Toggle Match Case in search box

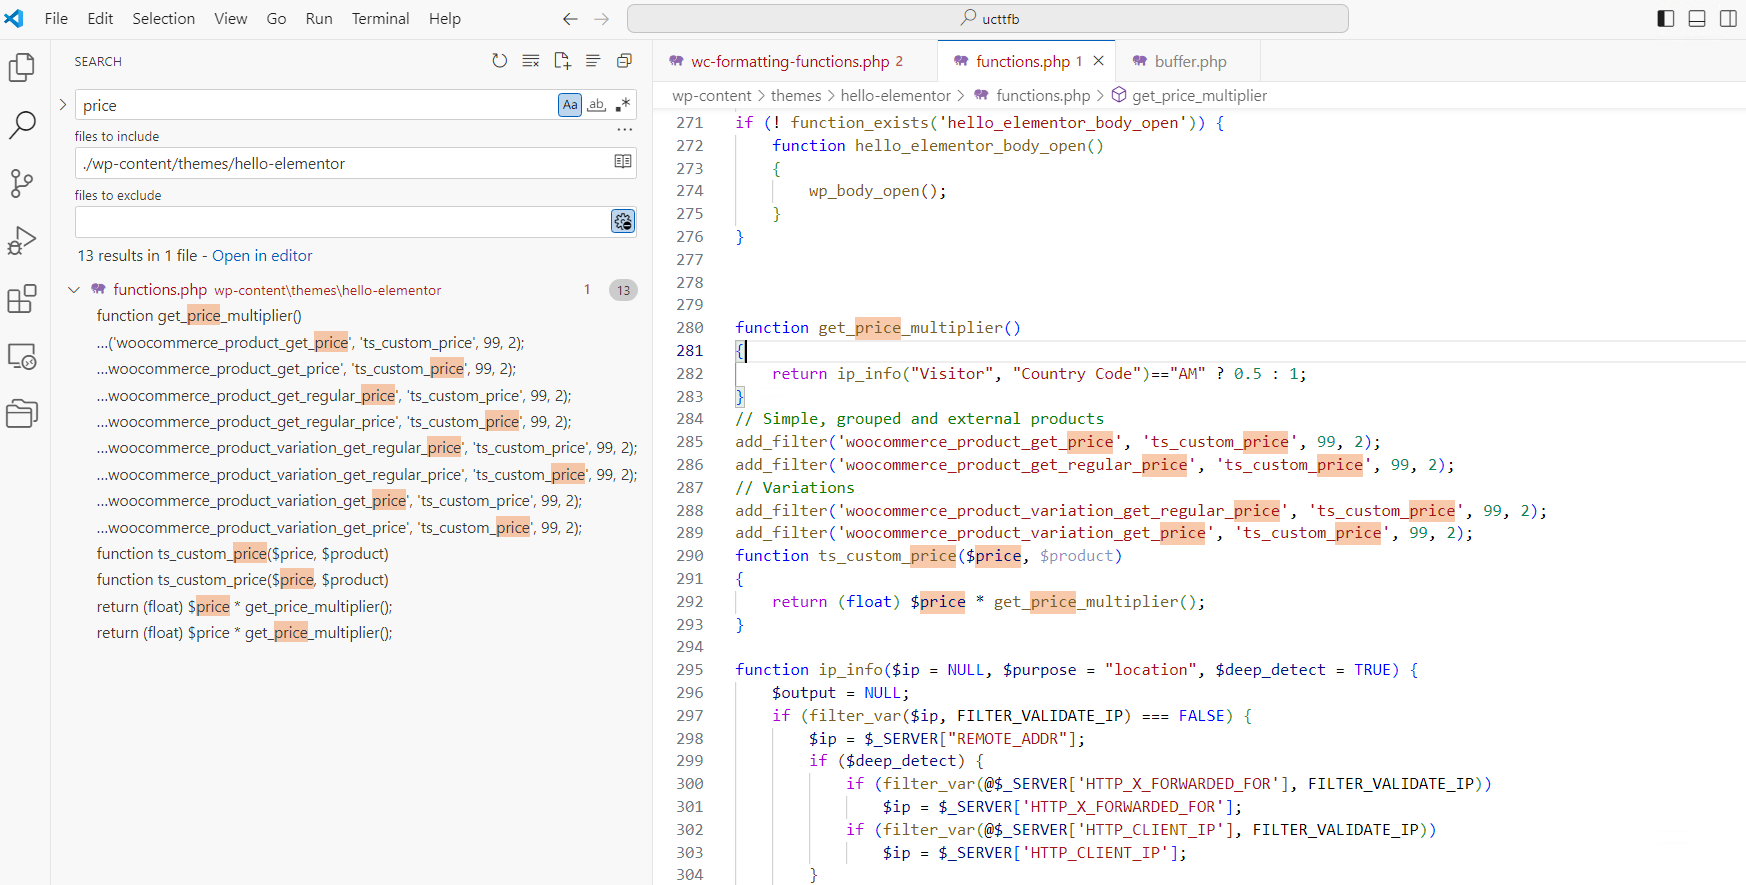point(570,105)
